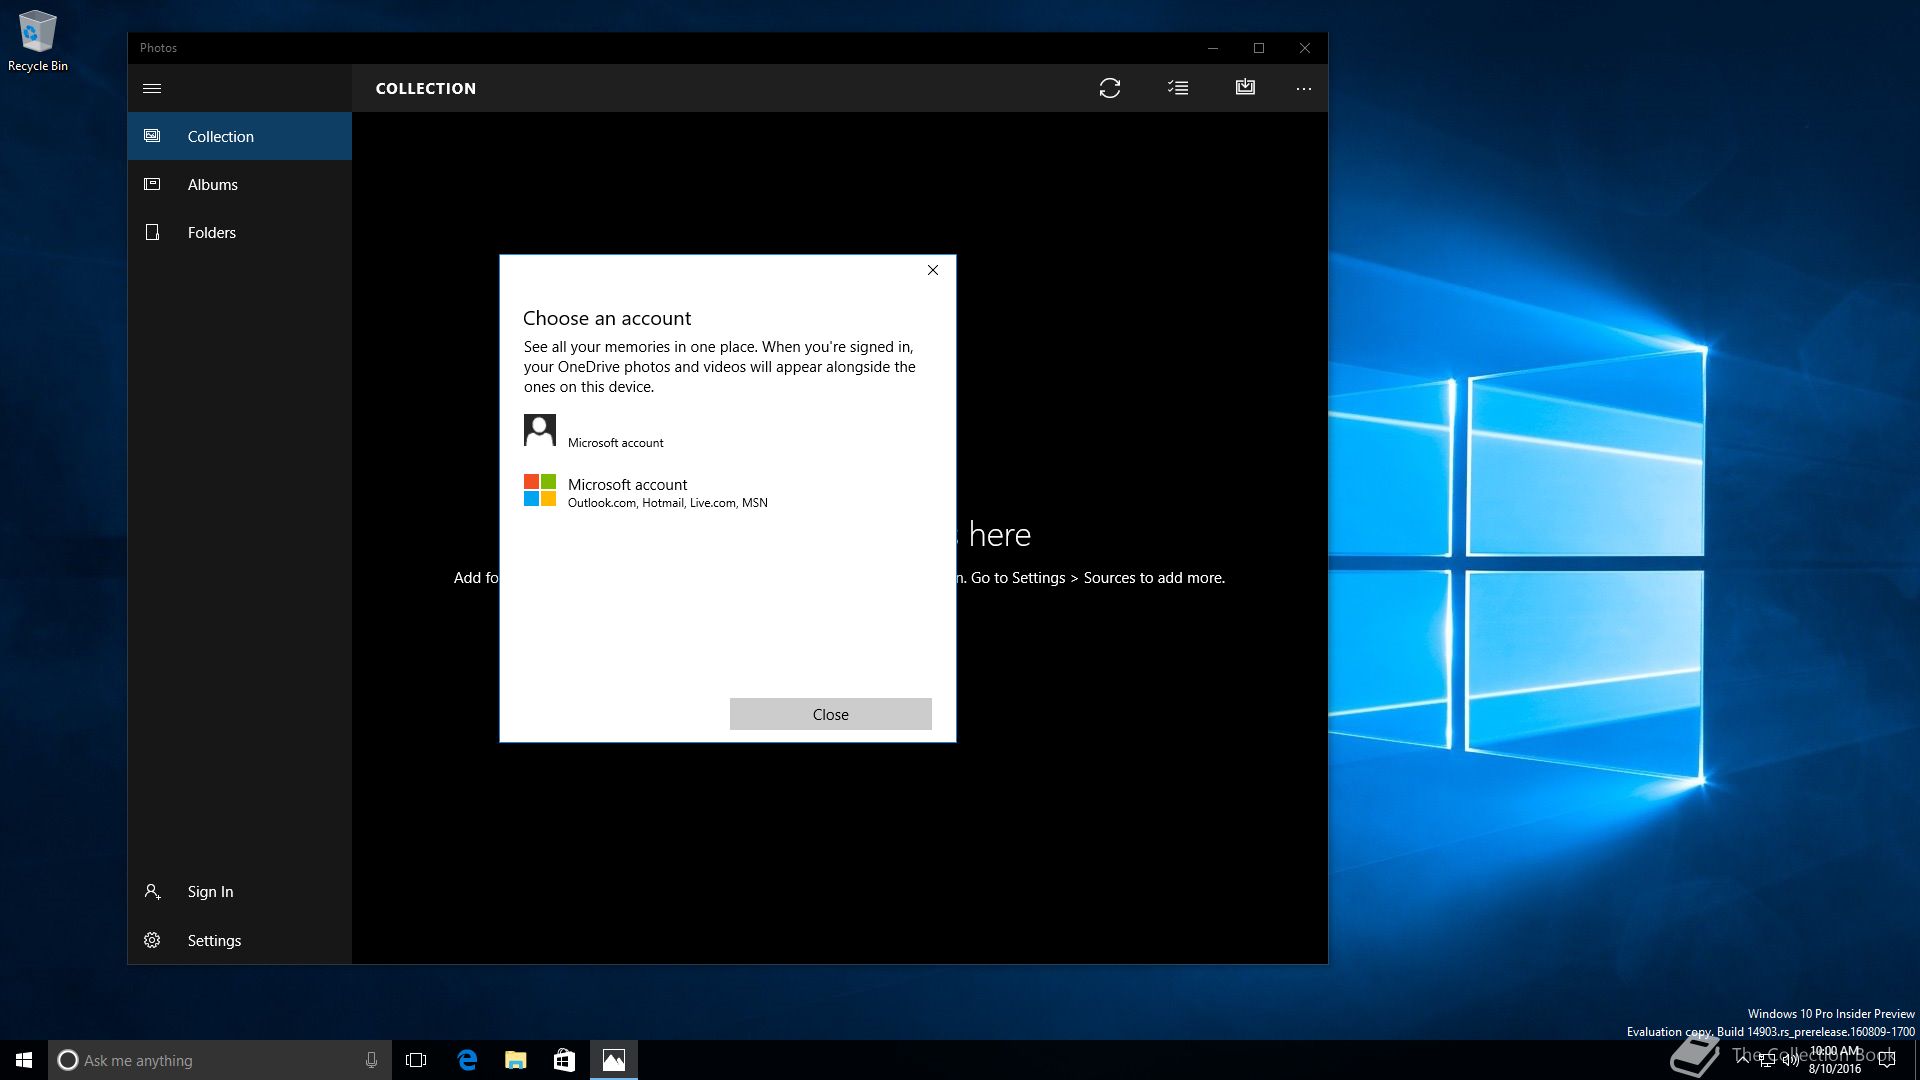The width and height of the screenshot is (1920, 1080).
Task: Close the Choose an account dialog with X
Action: (933, 270)
